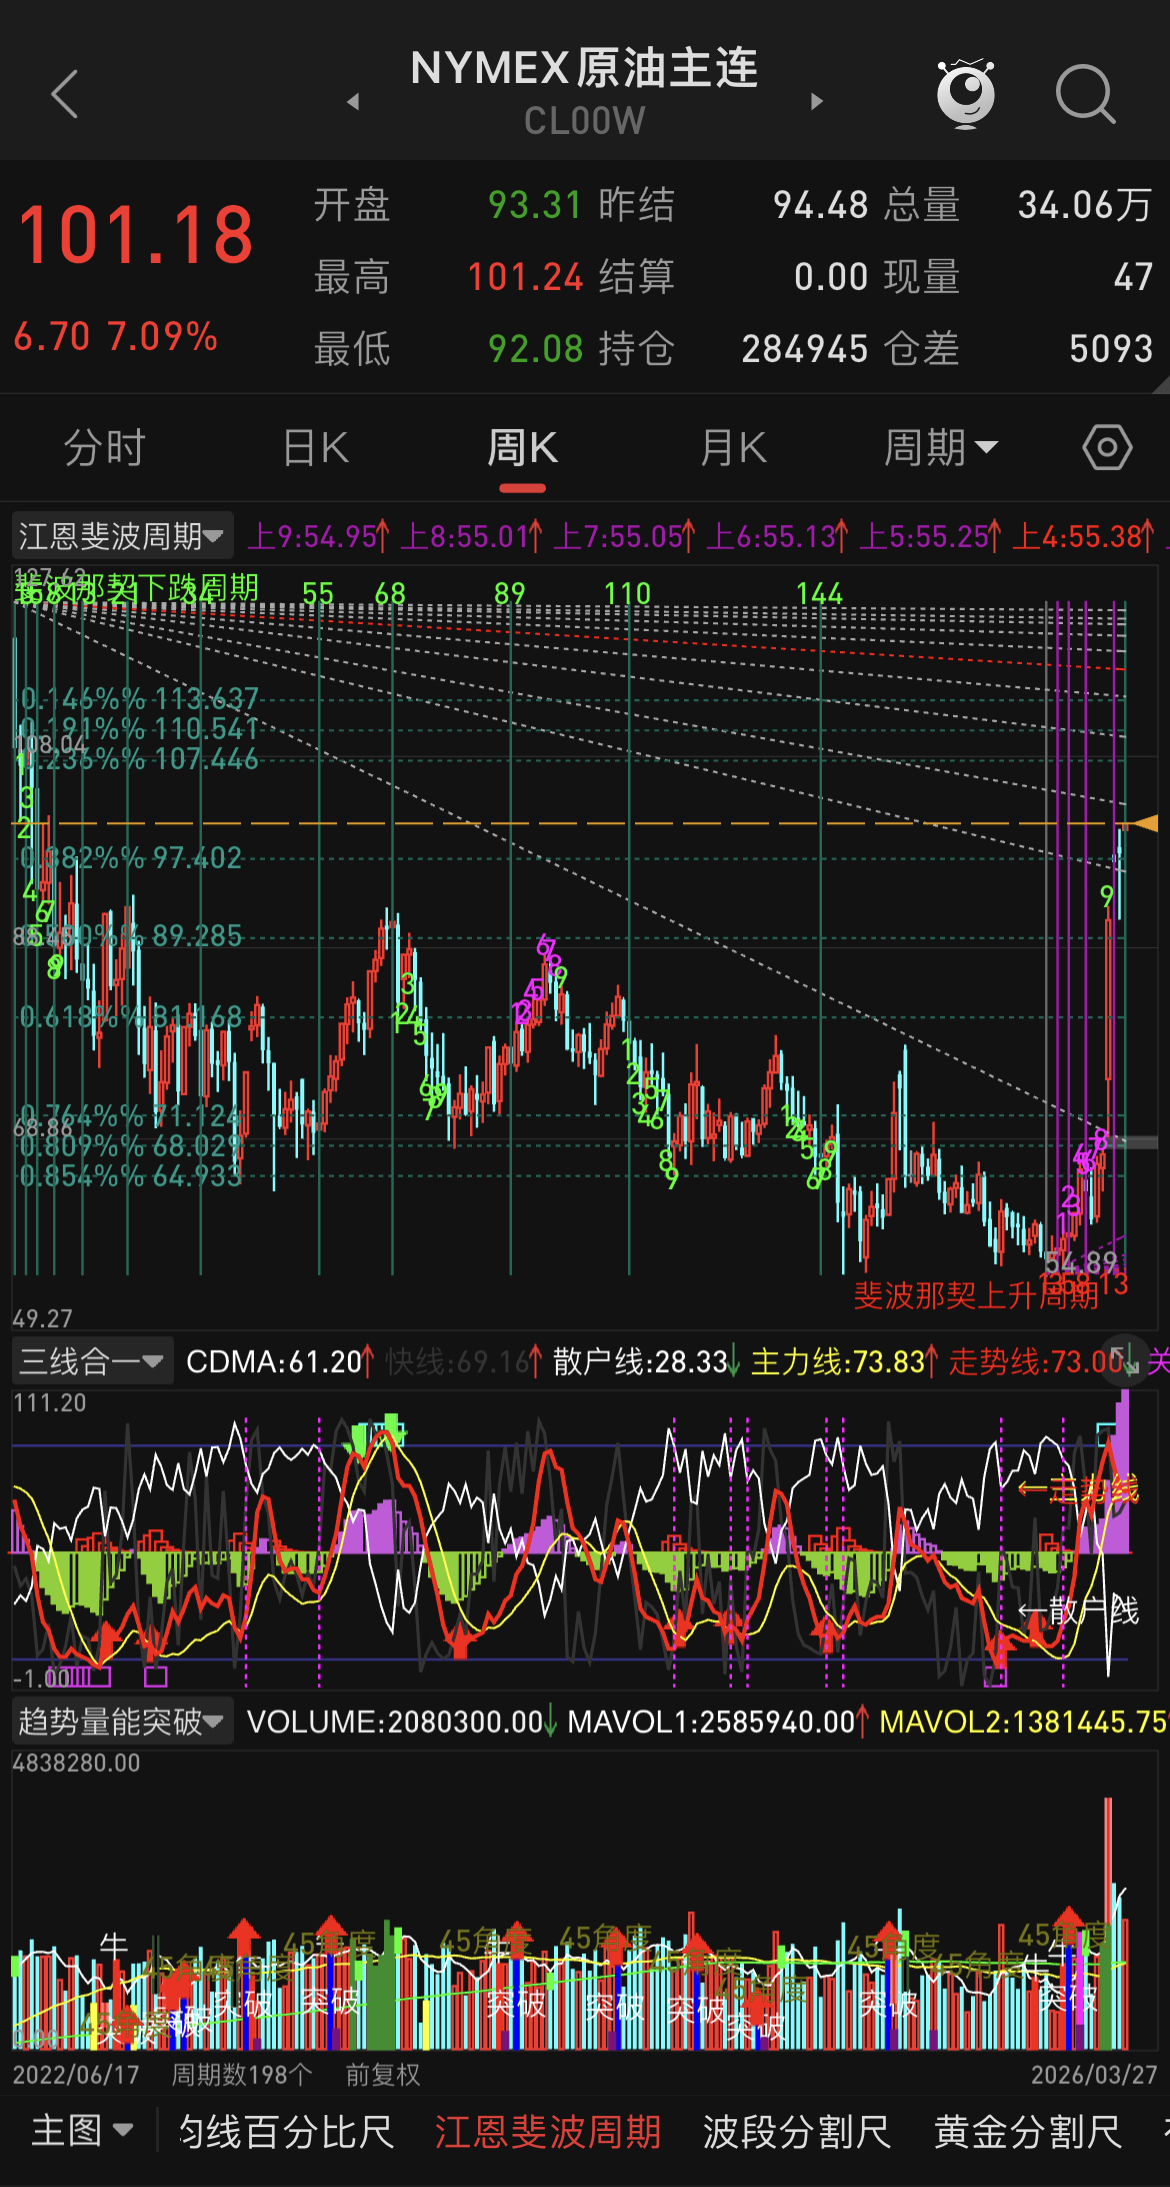Tap the 散户线:28.33 readout
Viewport: 1170px width, 2187px height.
click(646, 1361)
